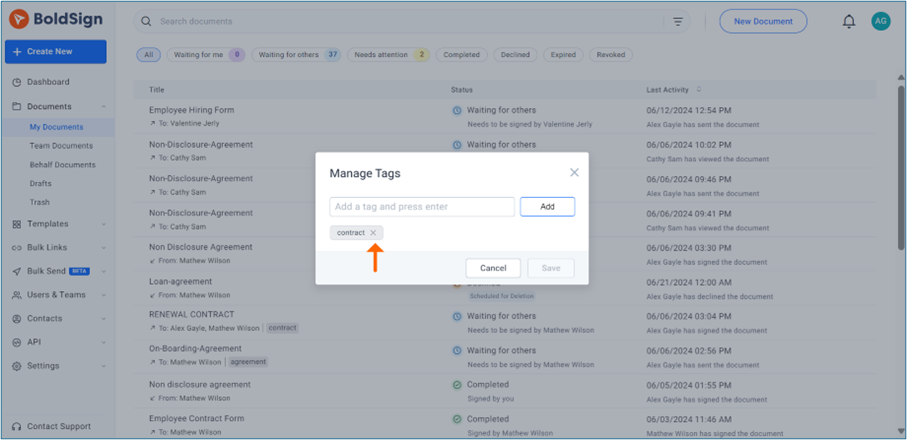
Task: Click the BoldSign logo
Action: [55, 18]
